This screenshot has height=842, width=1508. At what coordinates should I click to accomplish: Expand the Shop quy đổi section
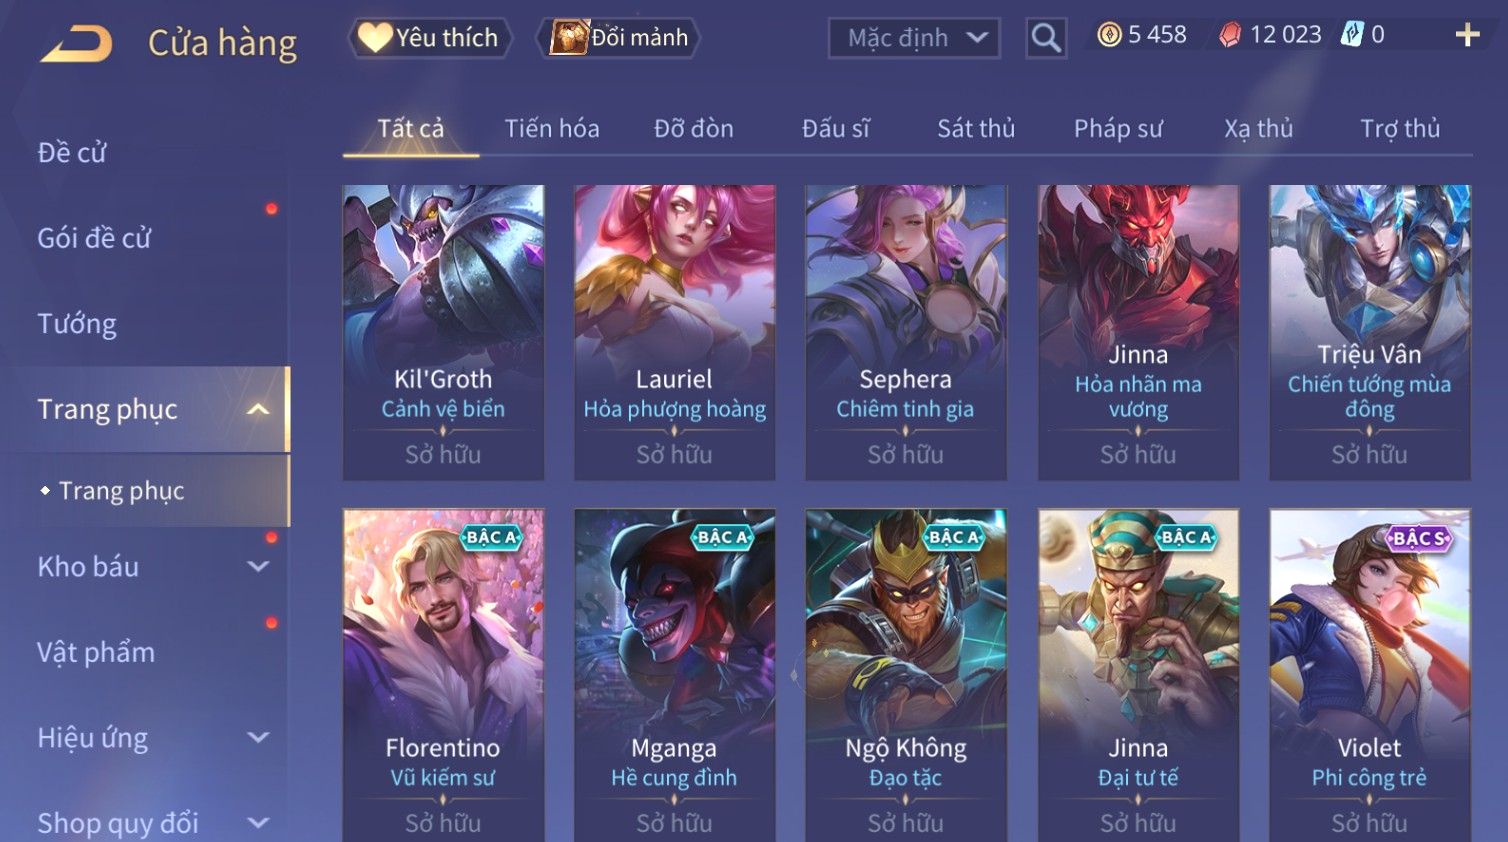click(x=258, y=823)
